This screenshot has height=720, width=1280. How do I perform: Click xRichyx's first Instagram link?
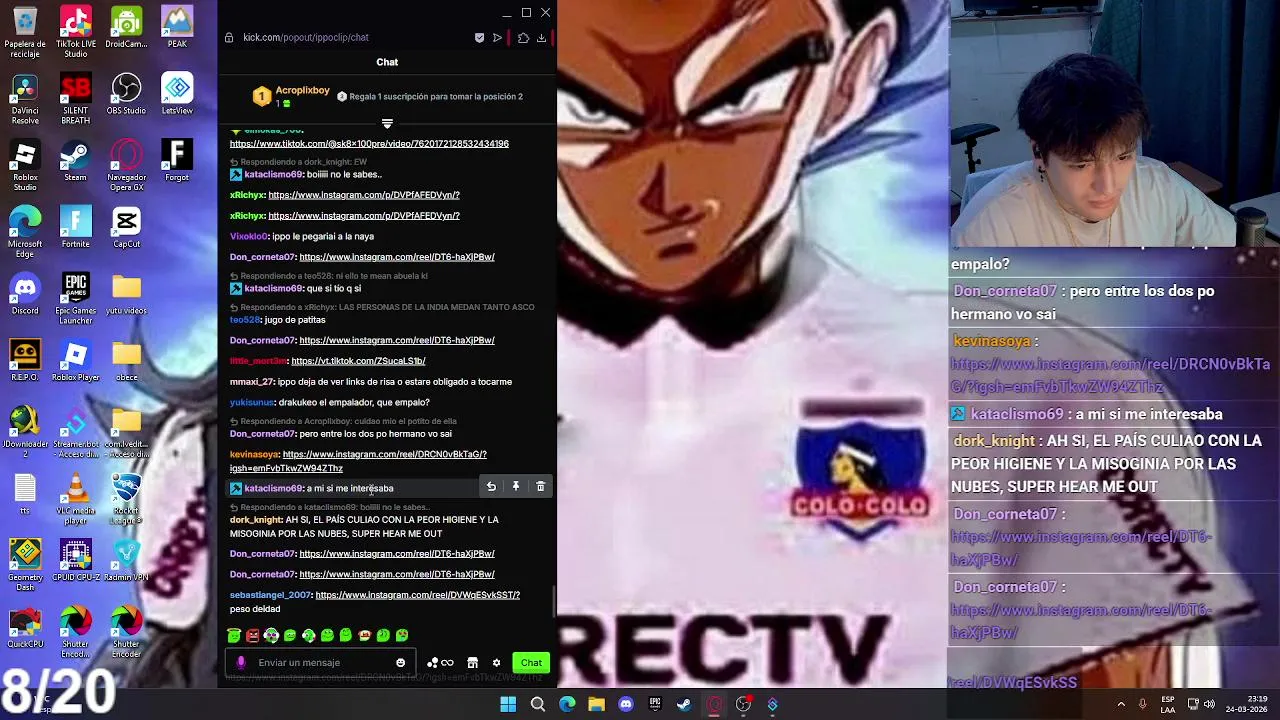click(364, 195)
